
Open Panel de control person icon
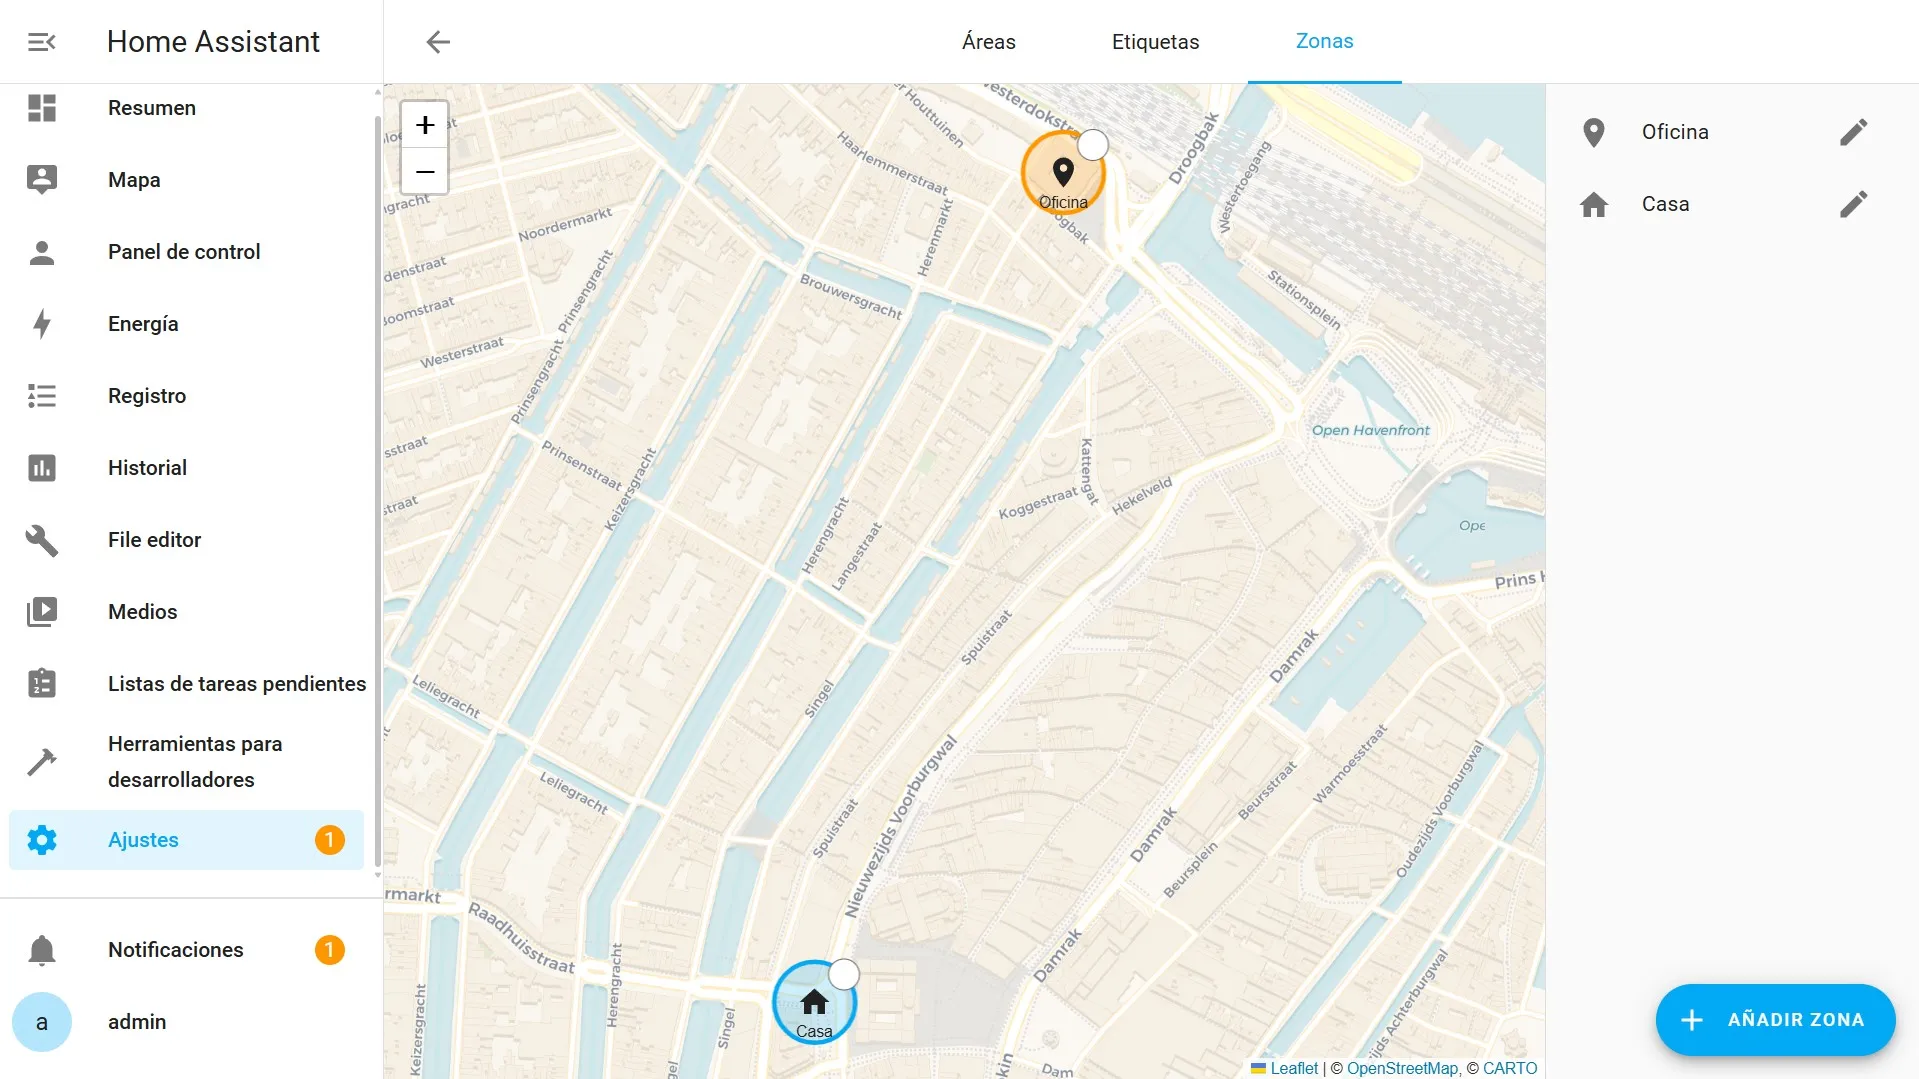pos(42,252)
